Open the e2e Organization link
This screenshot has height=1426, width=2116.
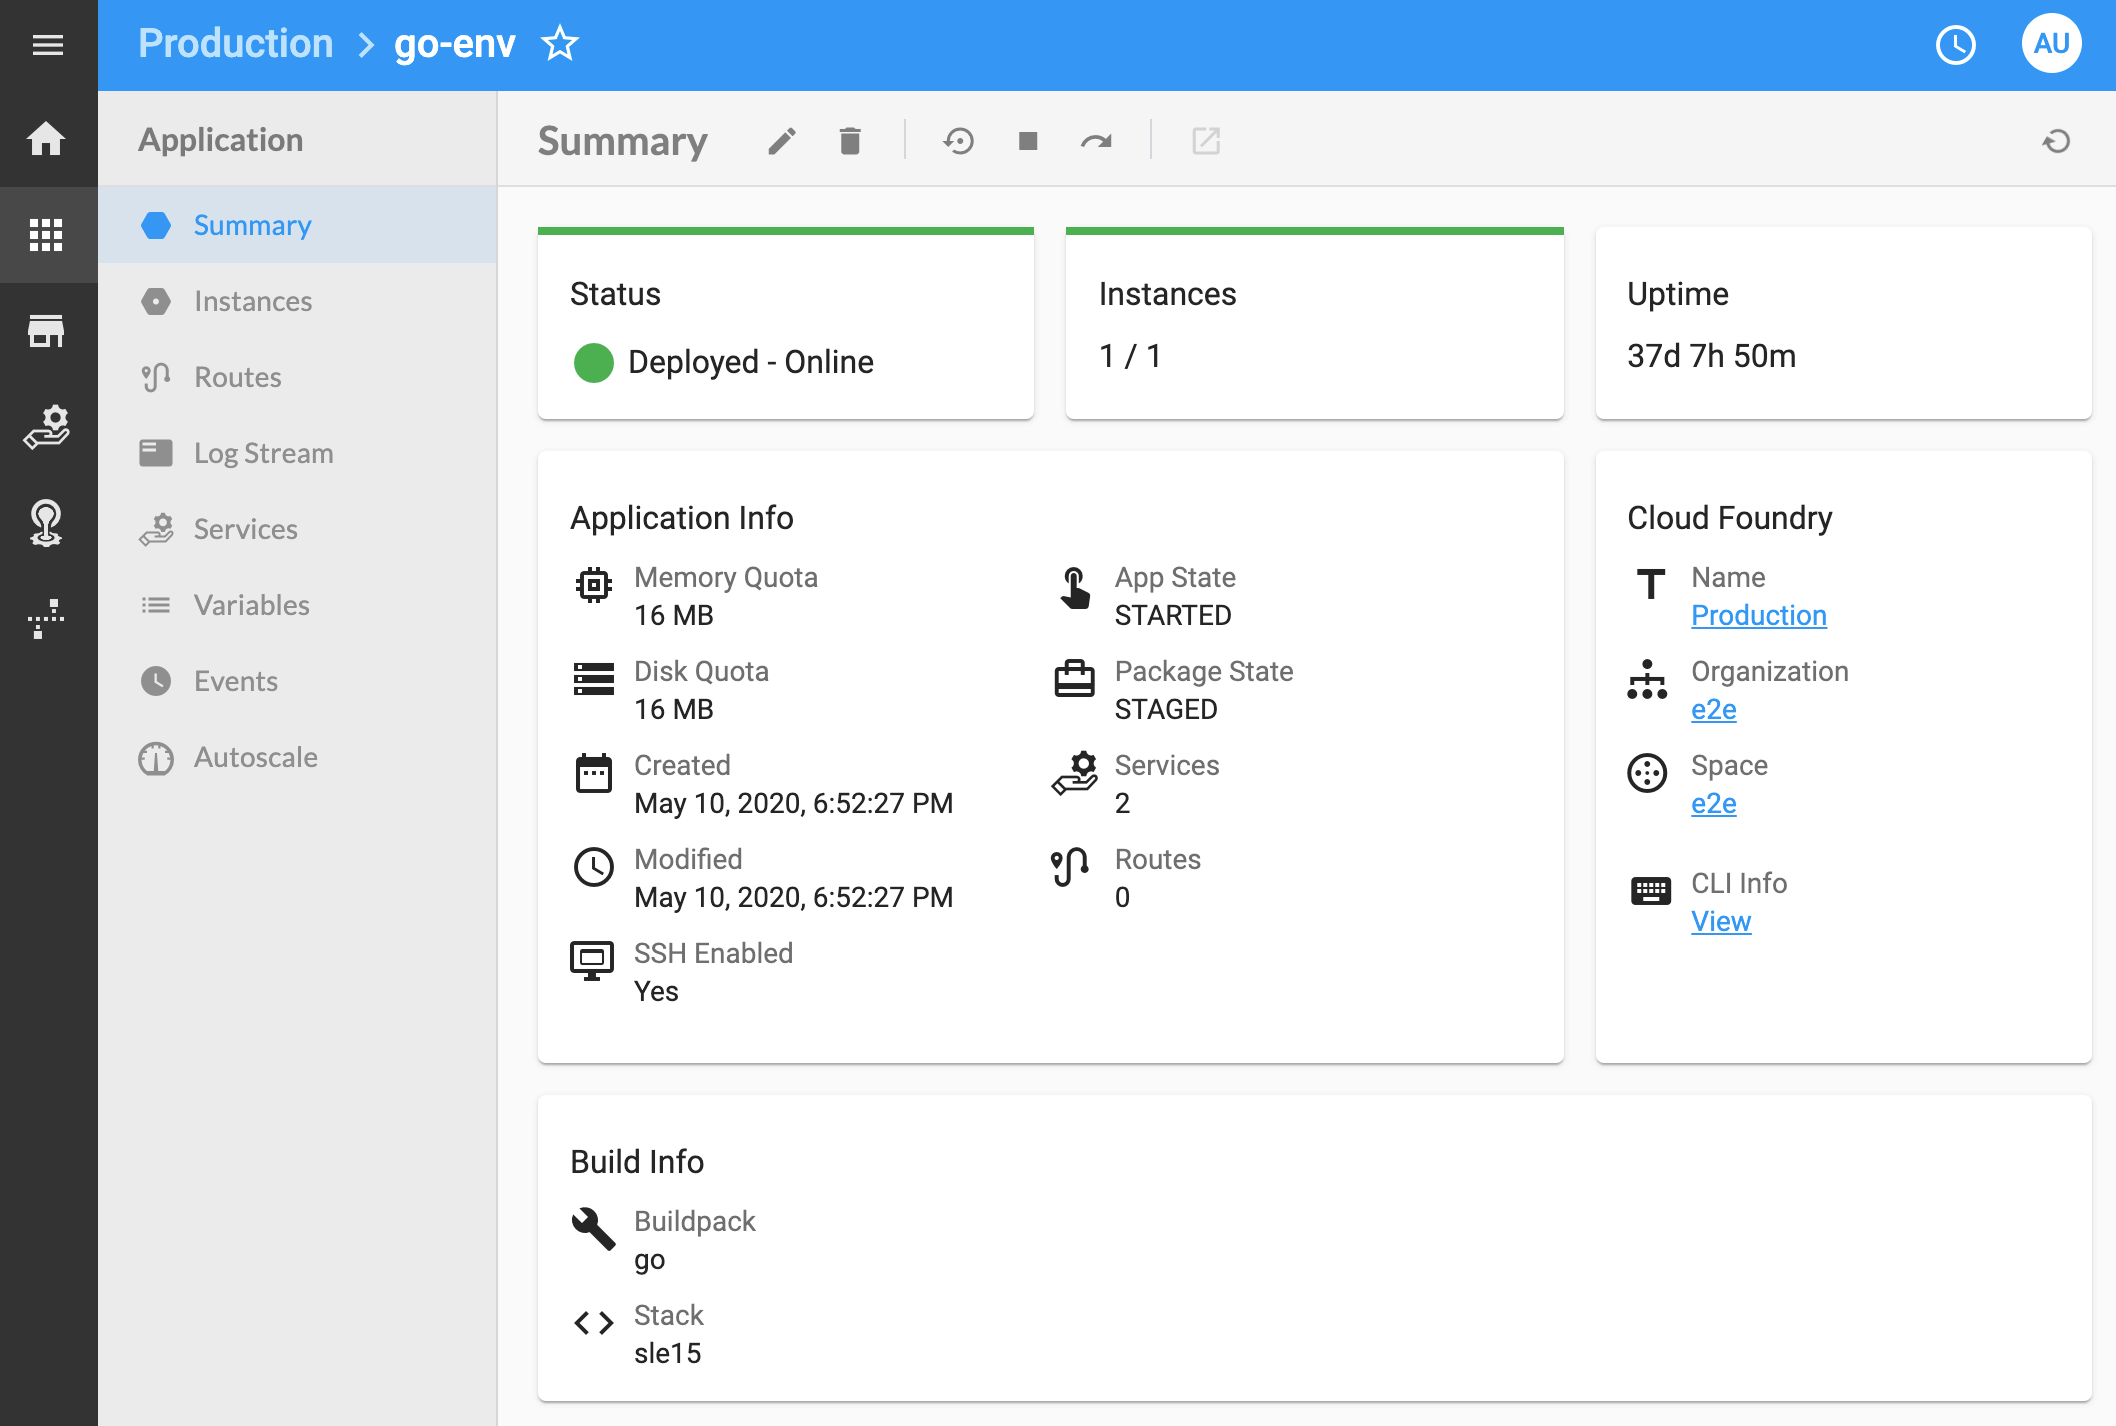[1713, 709]
